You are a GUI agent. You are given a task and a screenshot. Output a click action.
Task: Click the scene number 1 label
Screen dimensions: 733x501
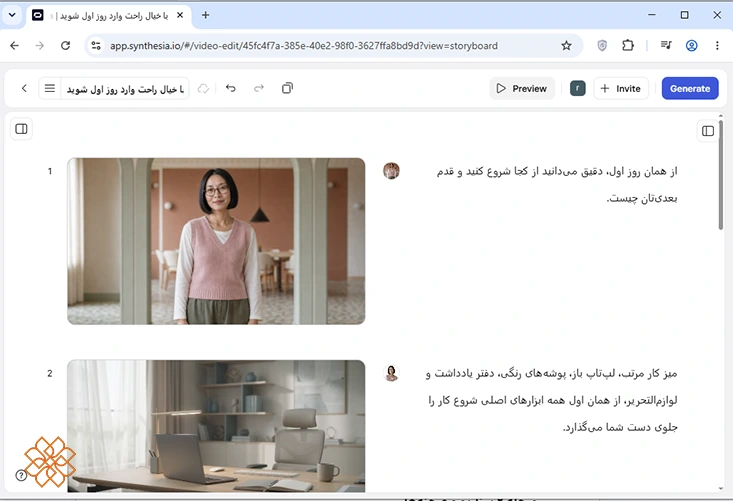click(50, 172)
